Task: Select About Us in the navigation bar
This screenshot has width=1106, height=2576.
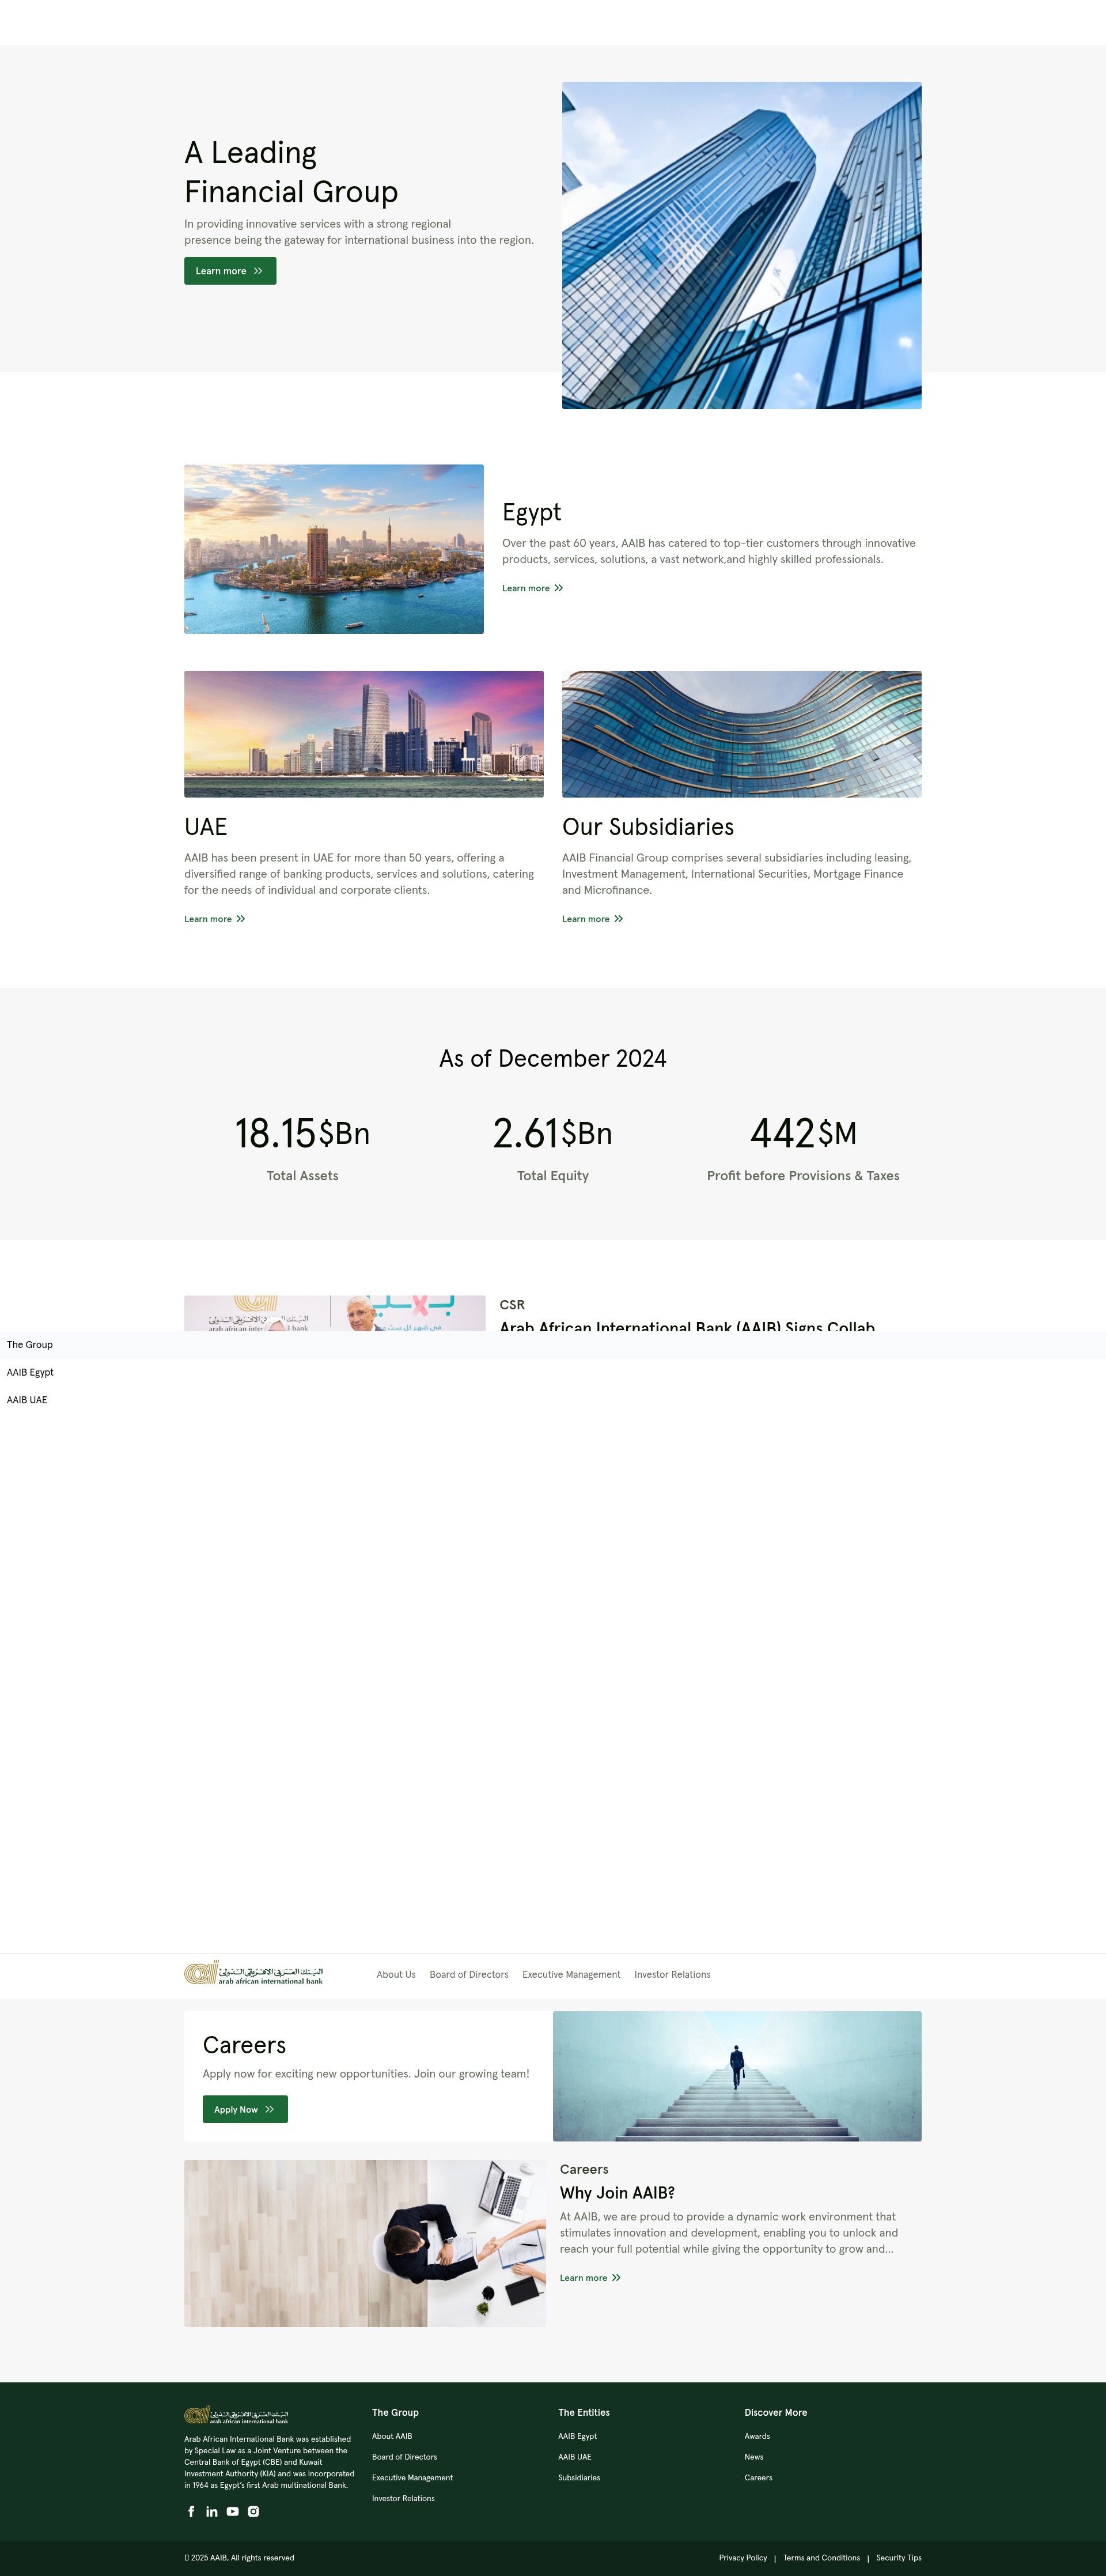Action: click(x=396, y=1975)
